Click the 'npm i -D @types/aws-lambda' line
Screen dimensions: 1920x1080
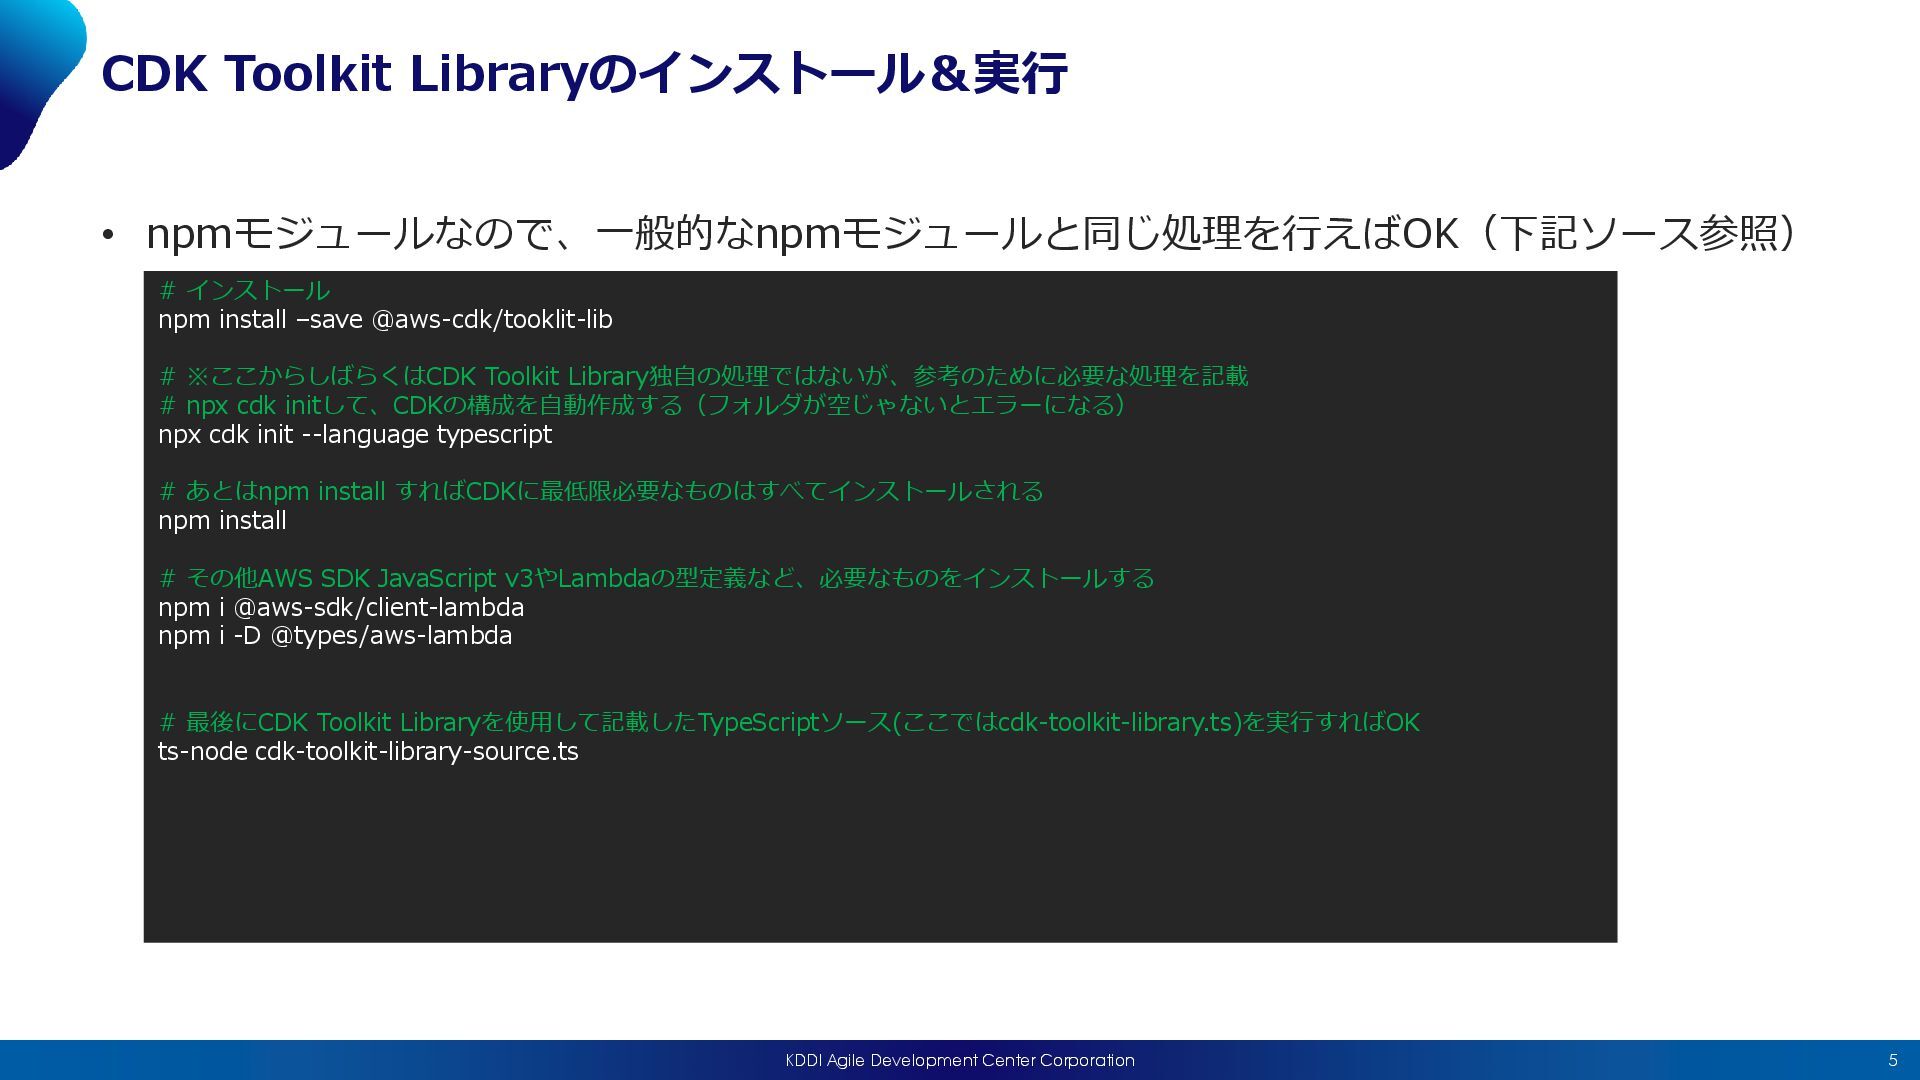click(335, 635)
